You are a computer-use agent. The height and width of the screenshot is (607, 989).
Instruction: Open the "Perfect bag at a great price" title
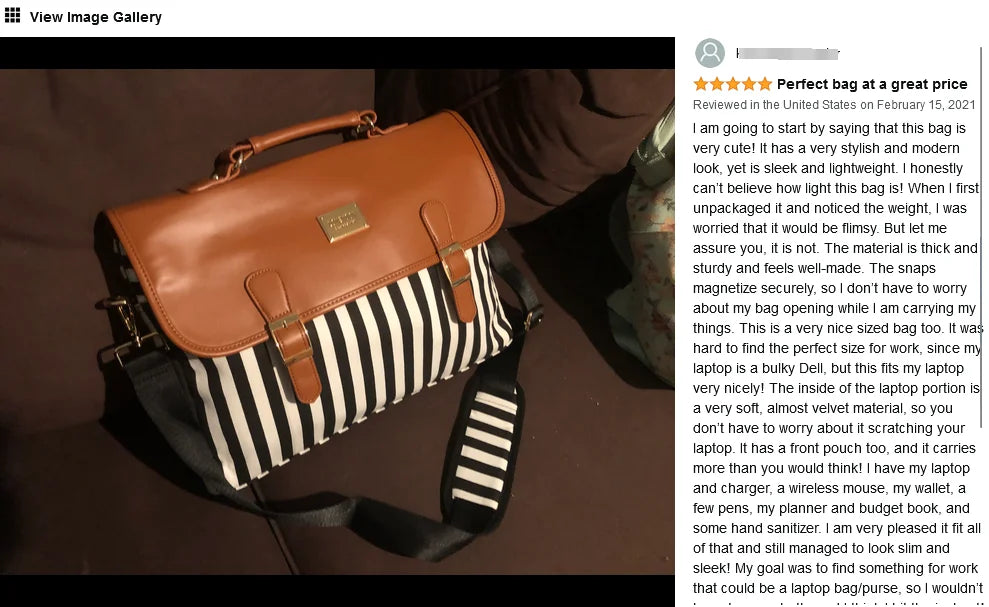click(x=872, y=84)
